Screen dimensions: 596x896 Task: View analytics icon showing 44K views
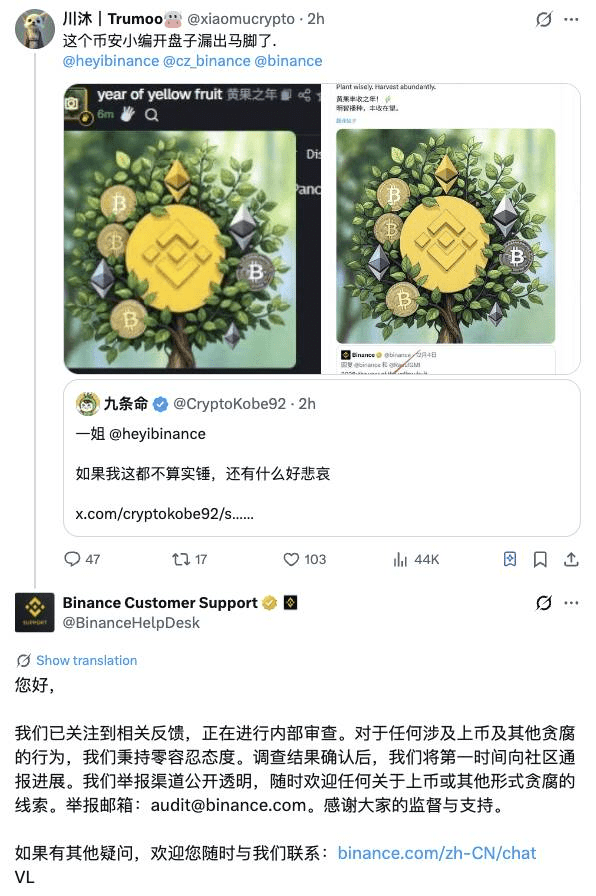pos(400,559)
